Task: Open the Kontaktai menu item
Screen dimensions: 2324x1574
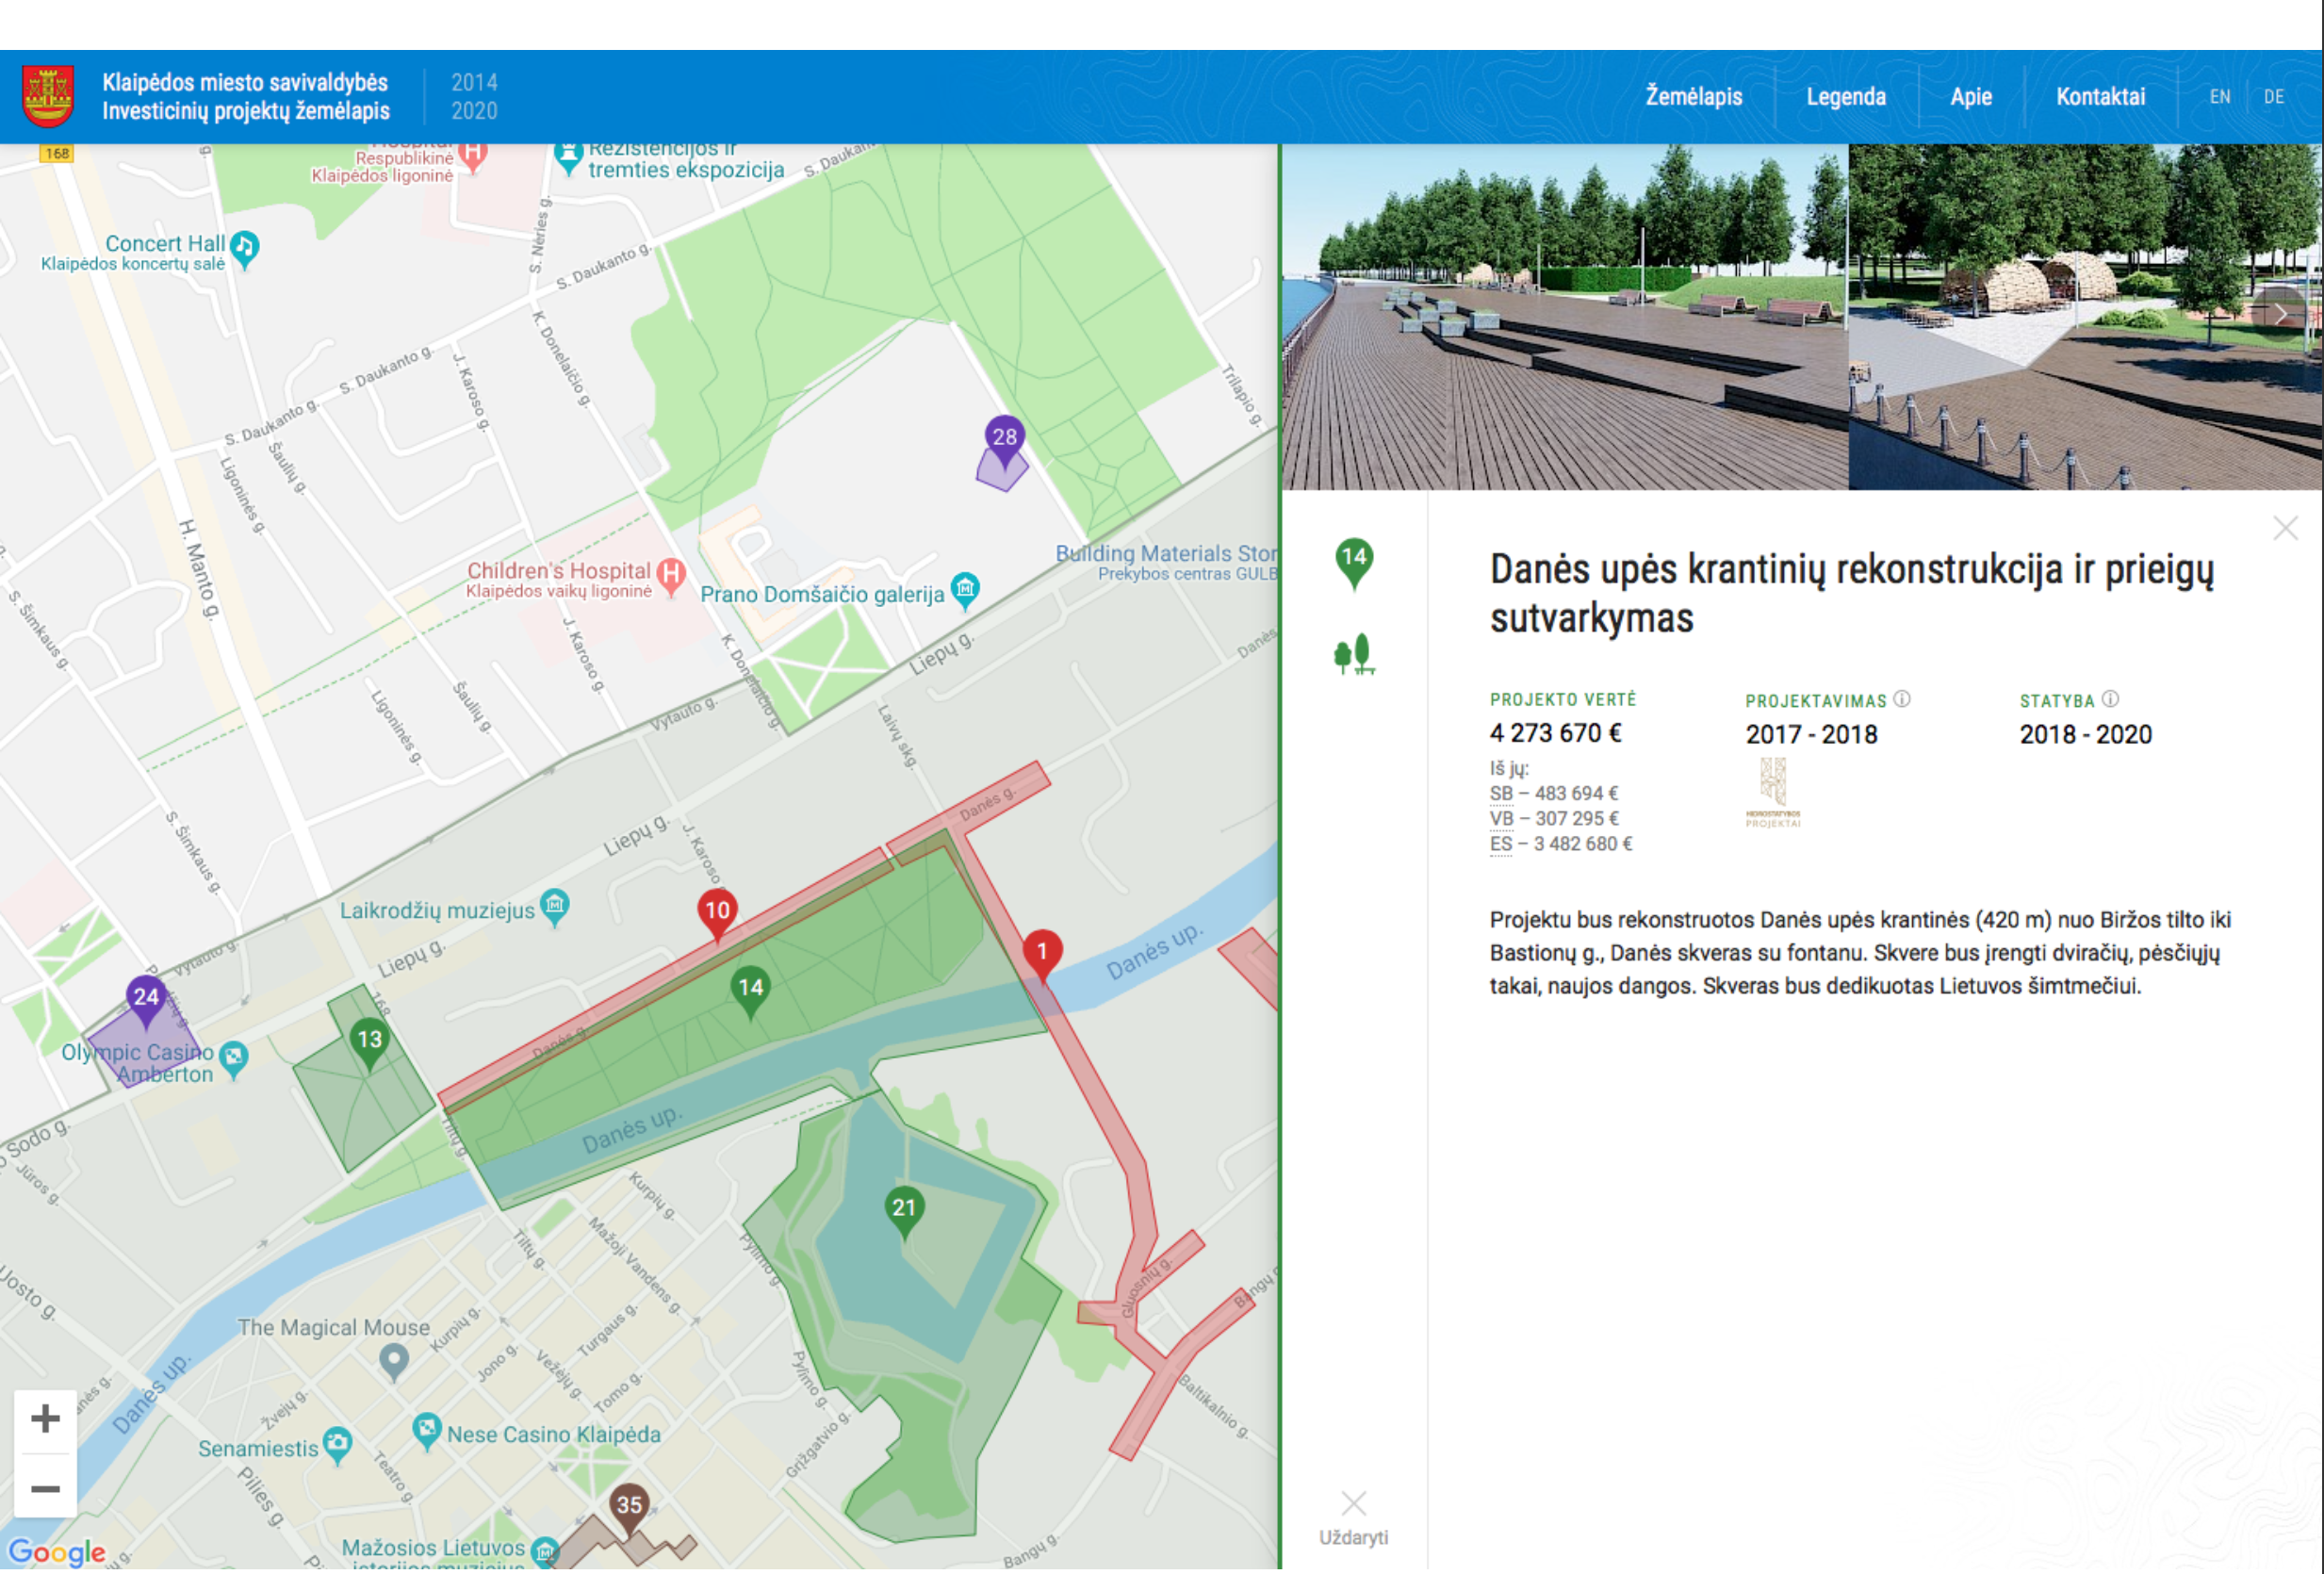Action: [2100, 97]
